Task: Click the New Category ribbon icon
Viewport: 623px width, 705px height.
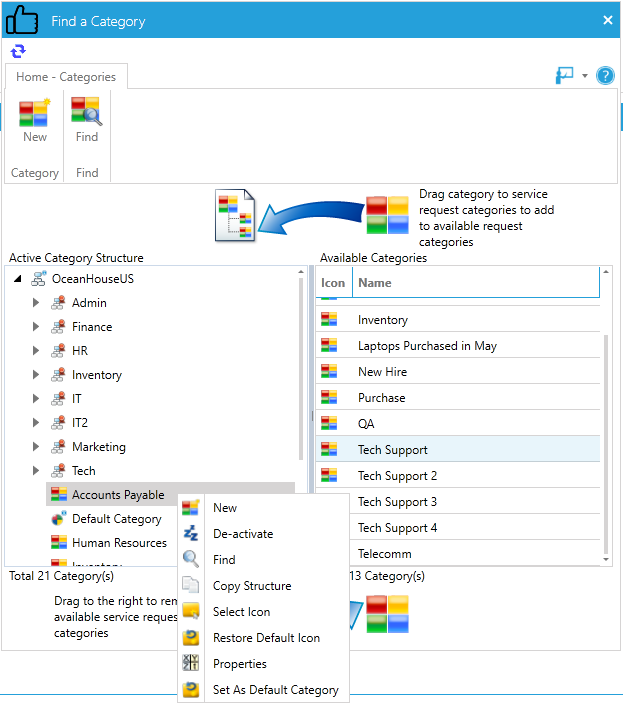Action: coord(35,113)
